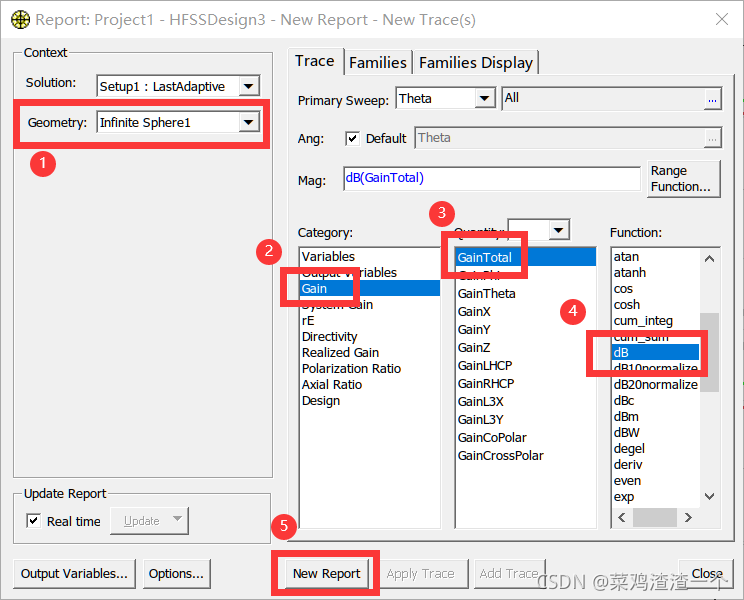744x600 pixels.
Task: Choose cum_integ function
Action: coord(643,321)
